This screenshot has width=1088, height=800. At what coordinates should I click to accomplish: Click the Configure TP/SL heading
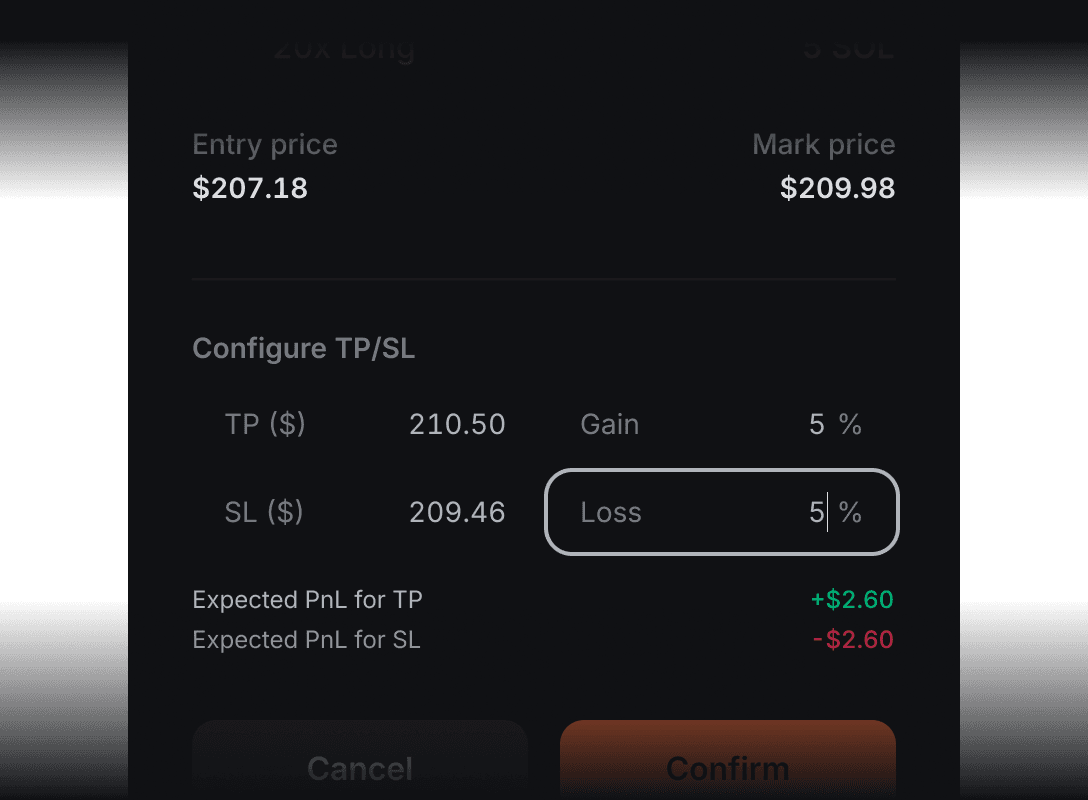[x=303, y=349]
